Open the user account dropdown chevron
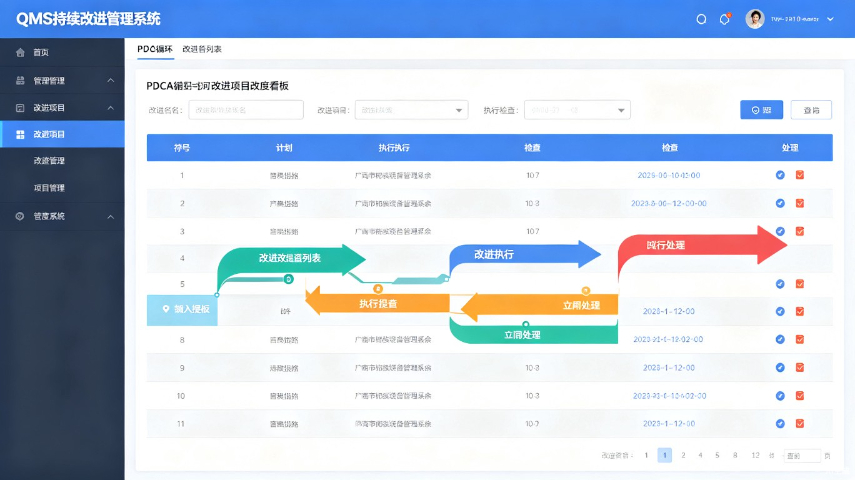The height and width of the screenshot is (480, 855). point(830,19)
